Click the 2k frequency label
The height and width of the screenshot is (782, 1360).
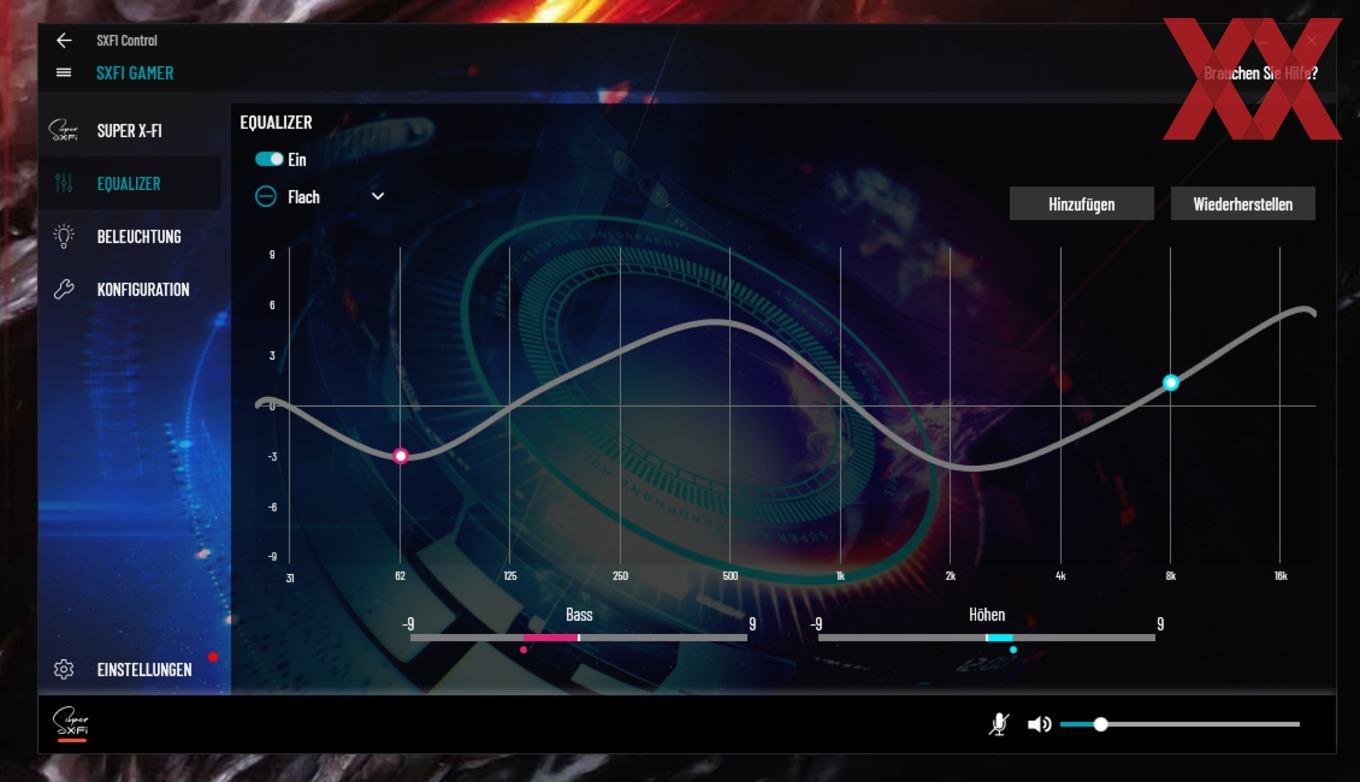[x=951, y=576]
